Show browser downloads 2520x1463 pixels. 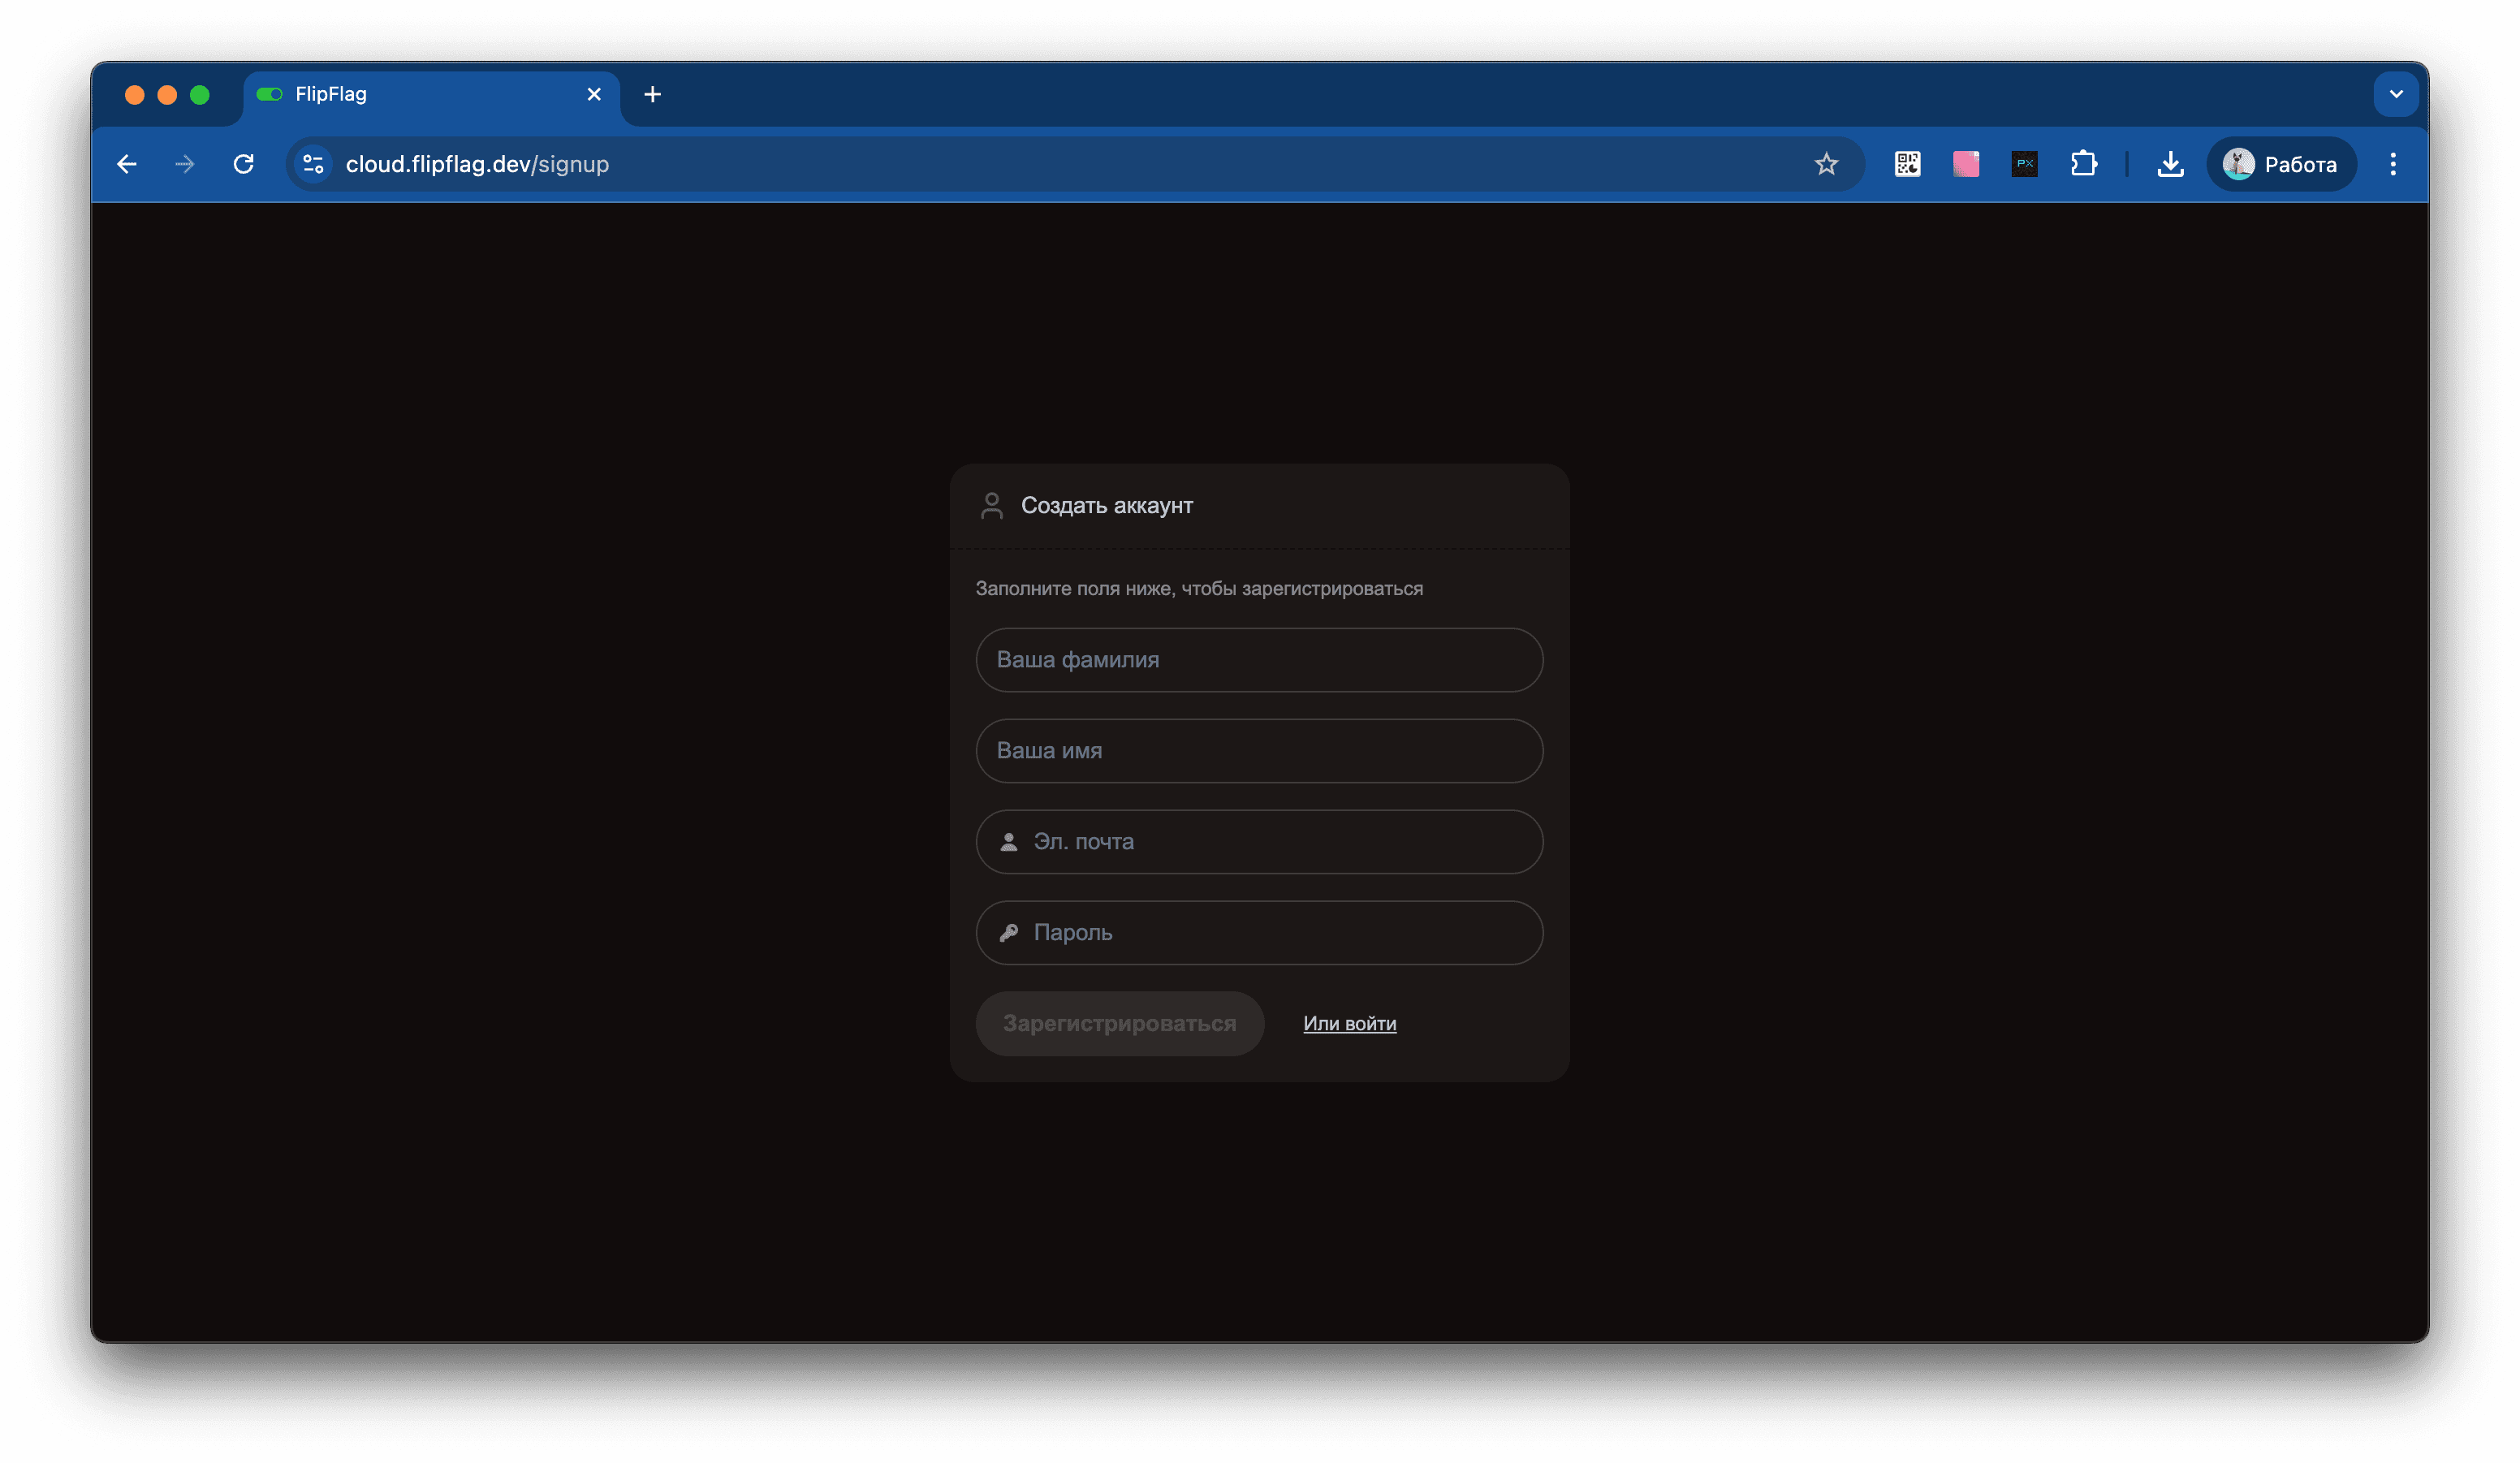(x=2170, y=164)
